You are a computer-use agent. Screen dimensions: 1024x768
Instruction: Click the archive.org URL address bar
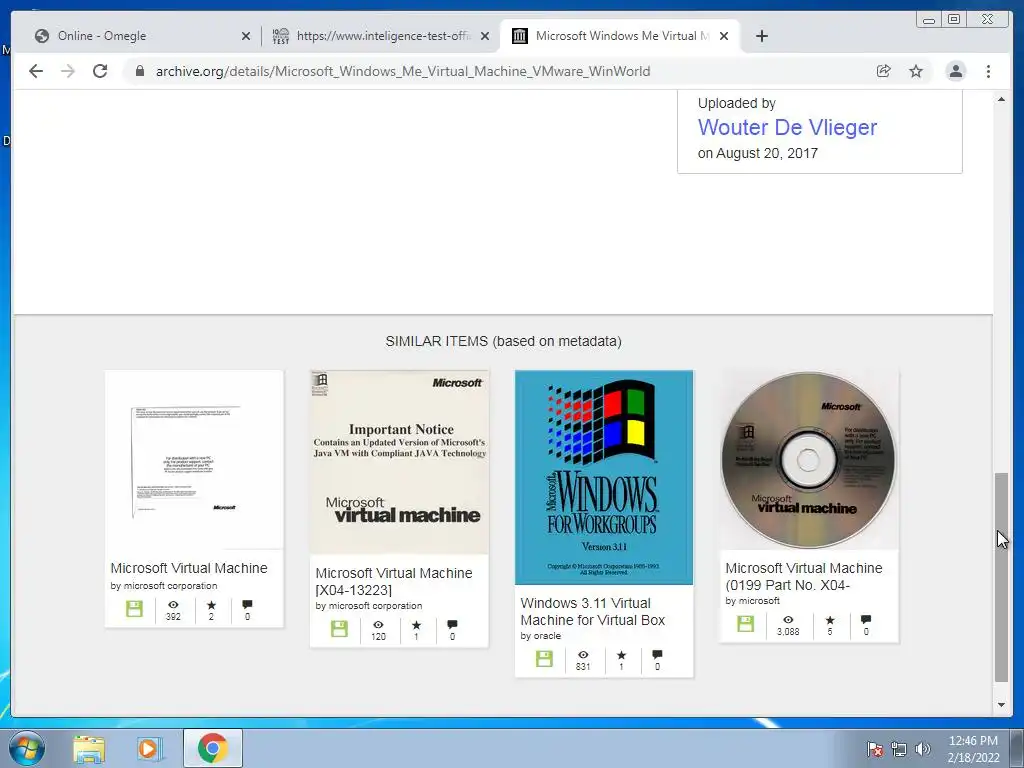pyautogui.click(x=402, y=71)
